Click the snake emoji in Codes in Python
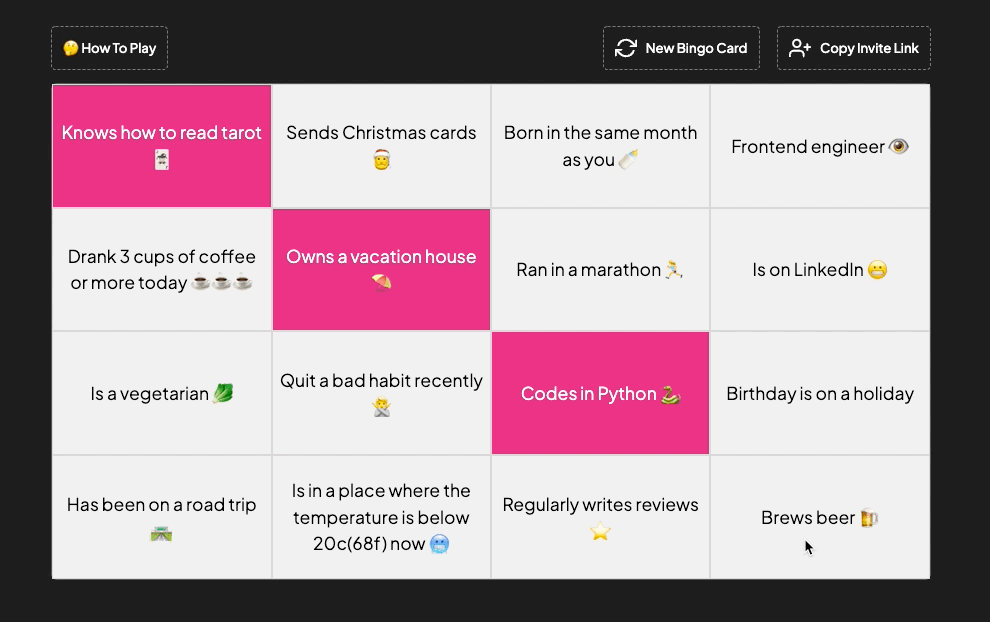 click(670, 394)
